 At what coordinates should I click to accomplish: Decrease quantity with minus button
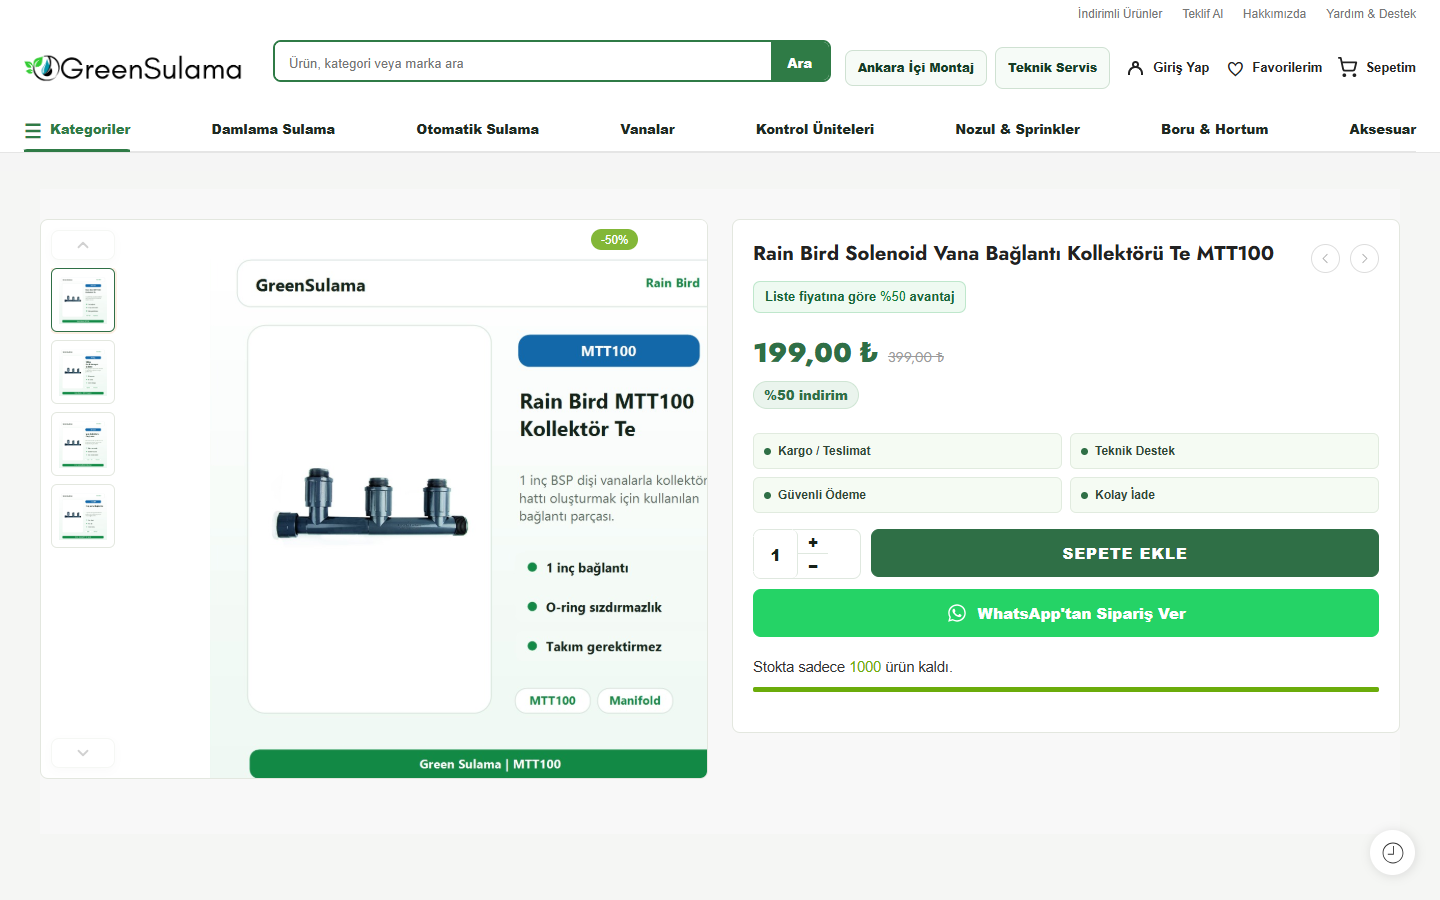[813, 566]
